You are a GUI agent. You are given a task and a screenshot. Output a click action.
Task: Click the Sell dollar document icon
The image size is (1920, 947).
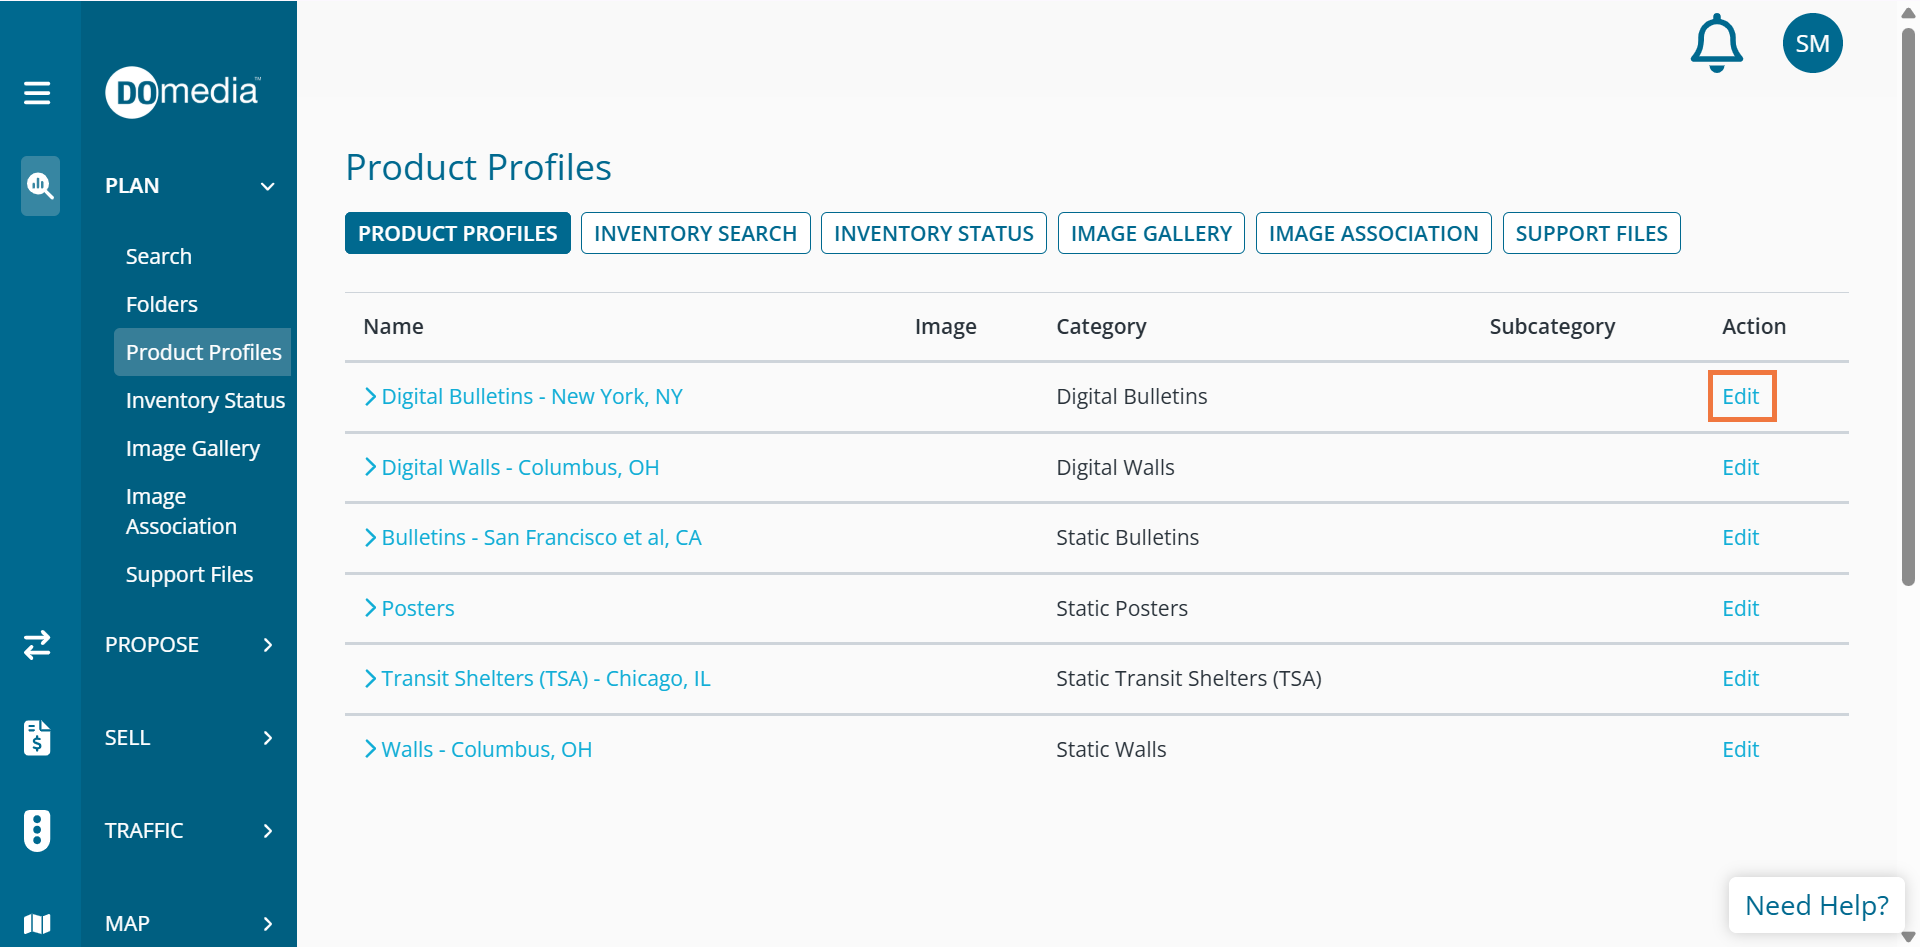pyautogui.click(x=37, y=738)
